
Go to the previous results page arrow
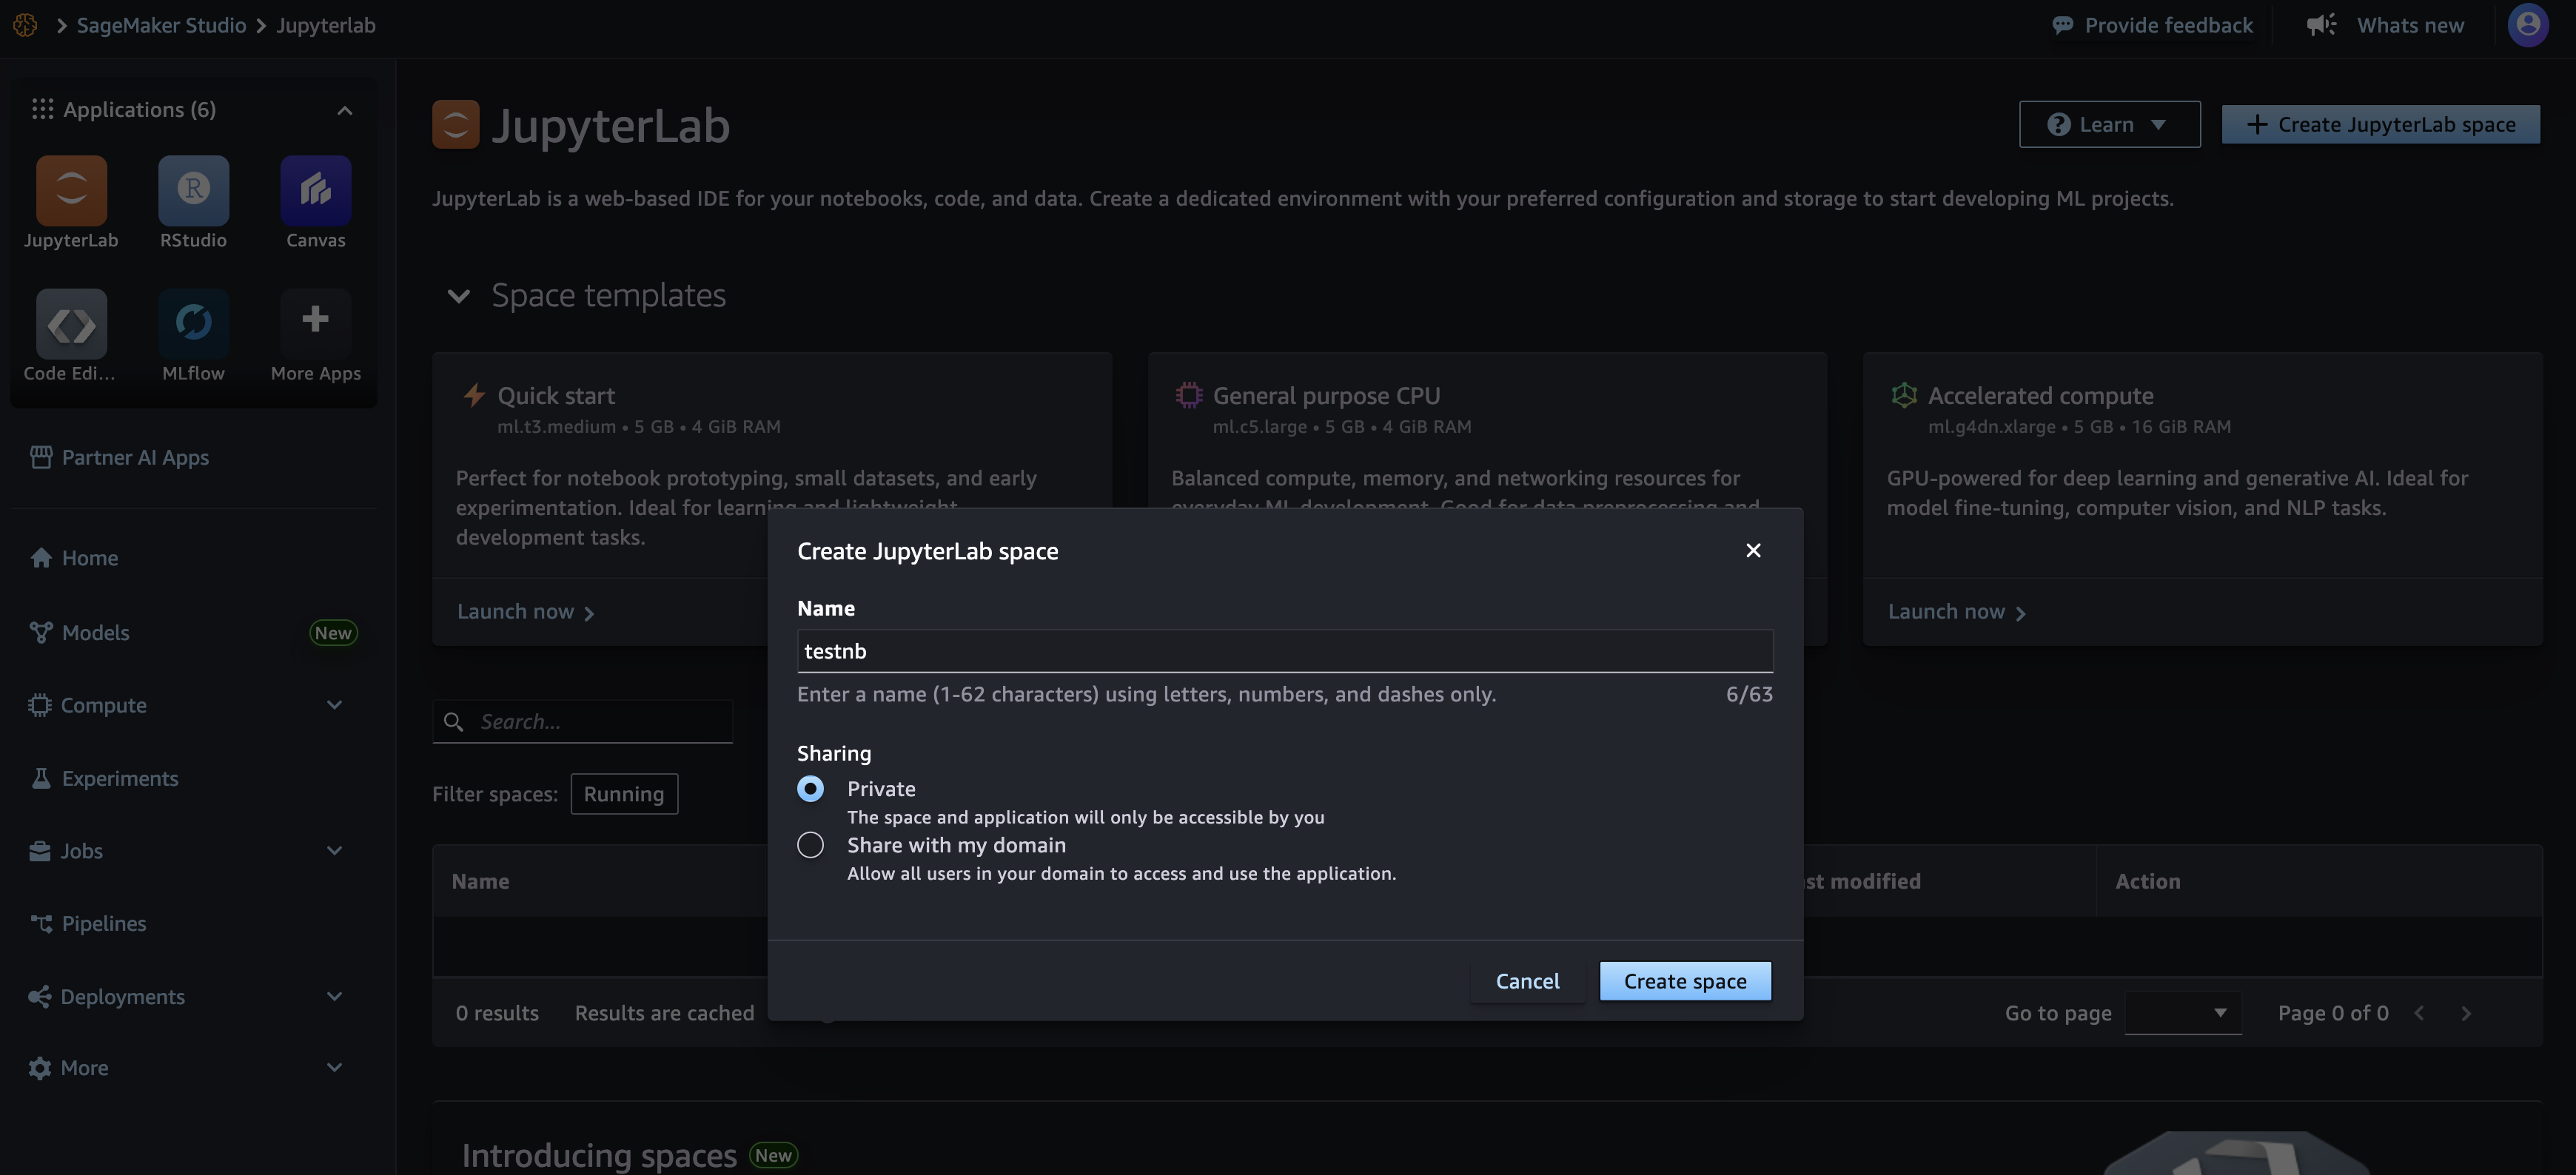(2419, 1013)
